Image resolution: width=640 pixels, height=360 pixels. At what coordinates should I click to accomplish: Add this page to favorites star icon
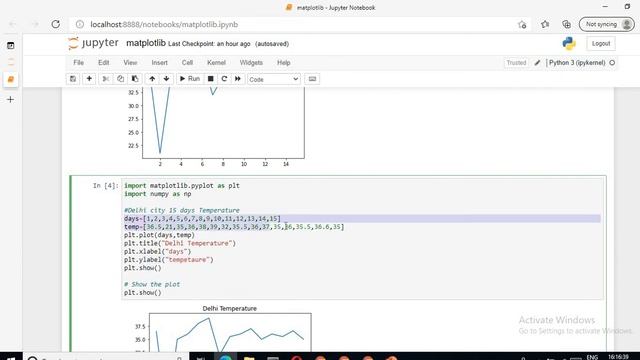coord(522,24)
